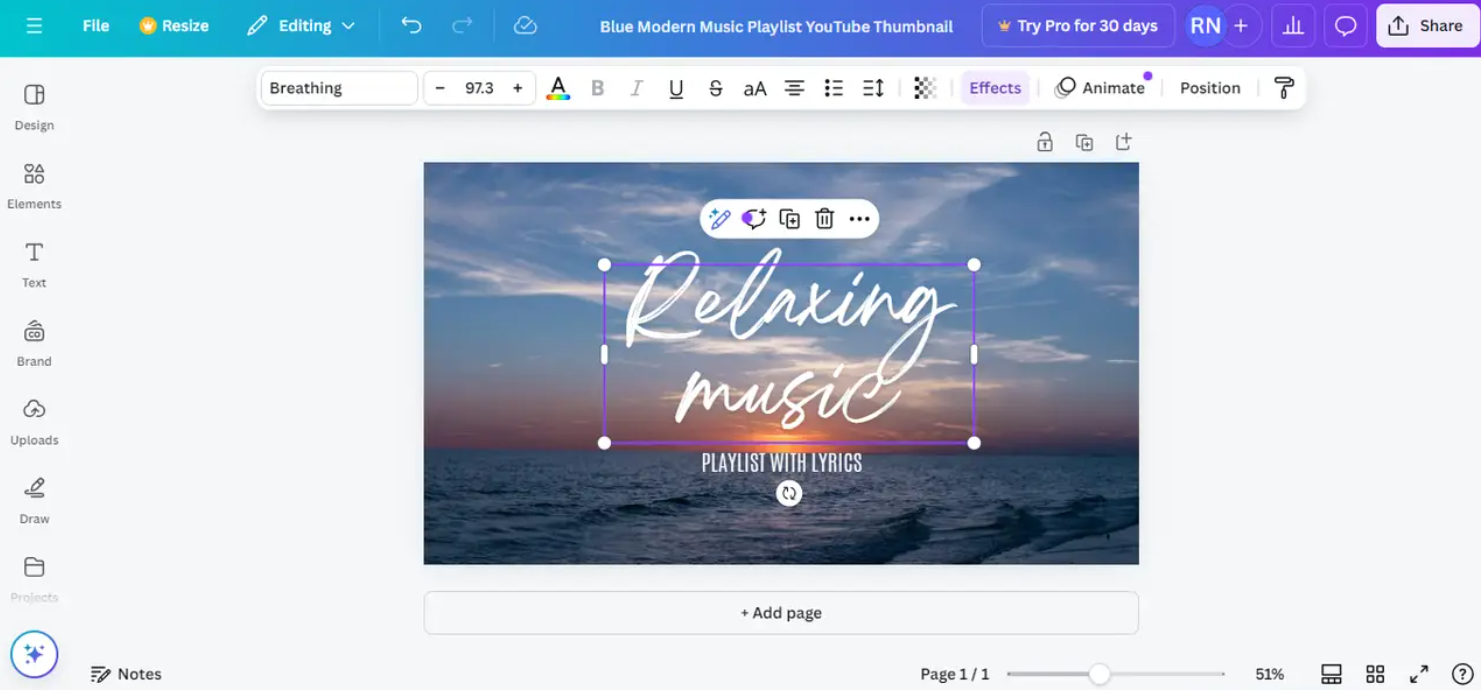This screenshot has height=690, width=1481.
Task: Click the rotate handle below text
Action: (x=789, y=493)
